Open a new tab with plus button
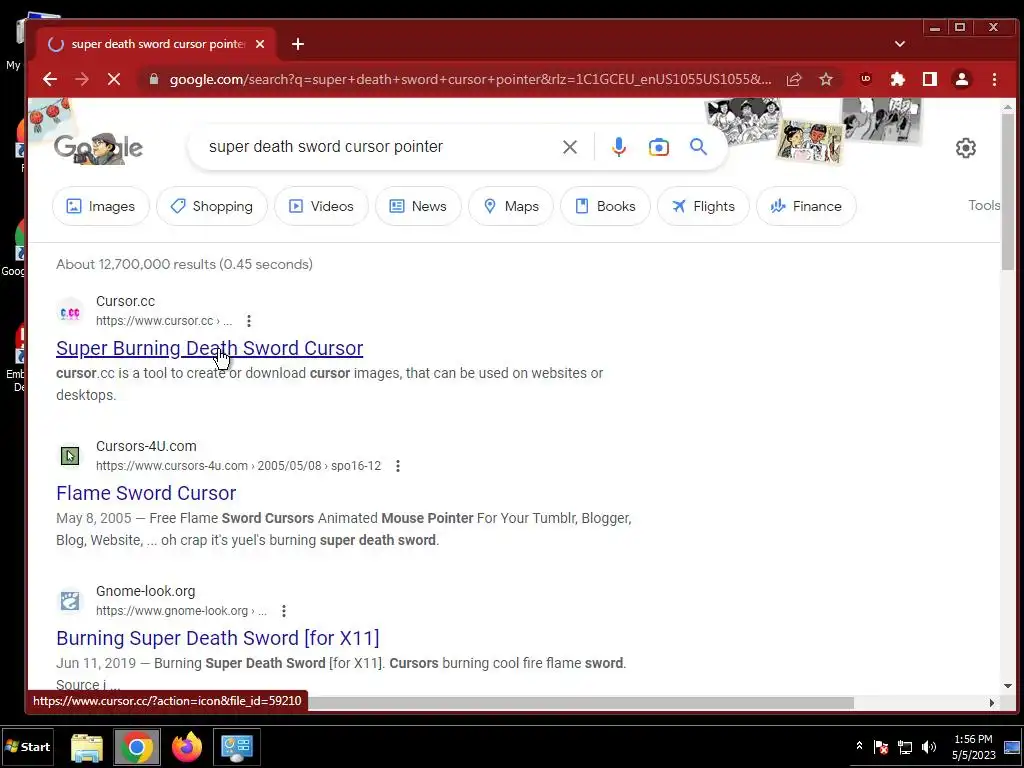Image resolution: width=1024 pixels, height=768 pixels. pyautogui.click(x=298, y=44)
